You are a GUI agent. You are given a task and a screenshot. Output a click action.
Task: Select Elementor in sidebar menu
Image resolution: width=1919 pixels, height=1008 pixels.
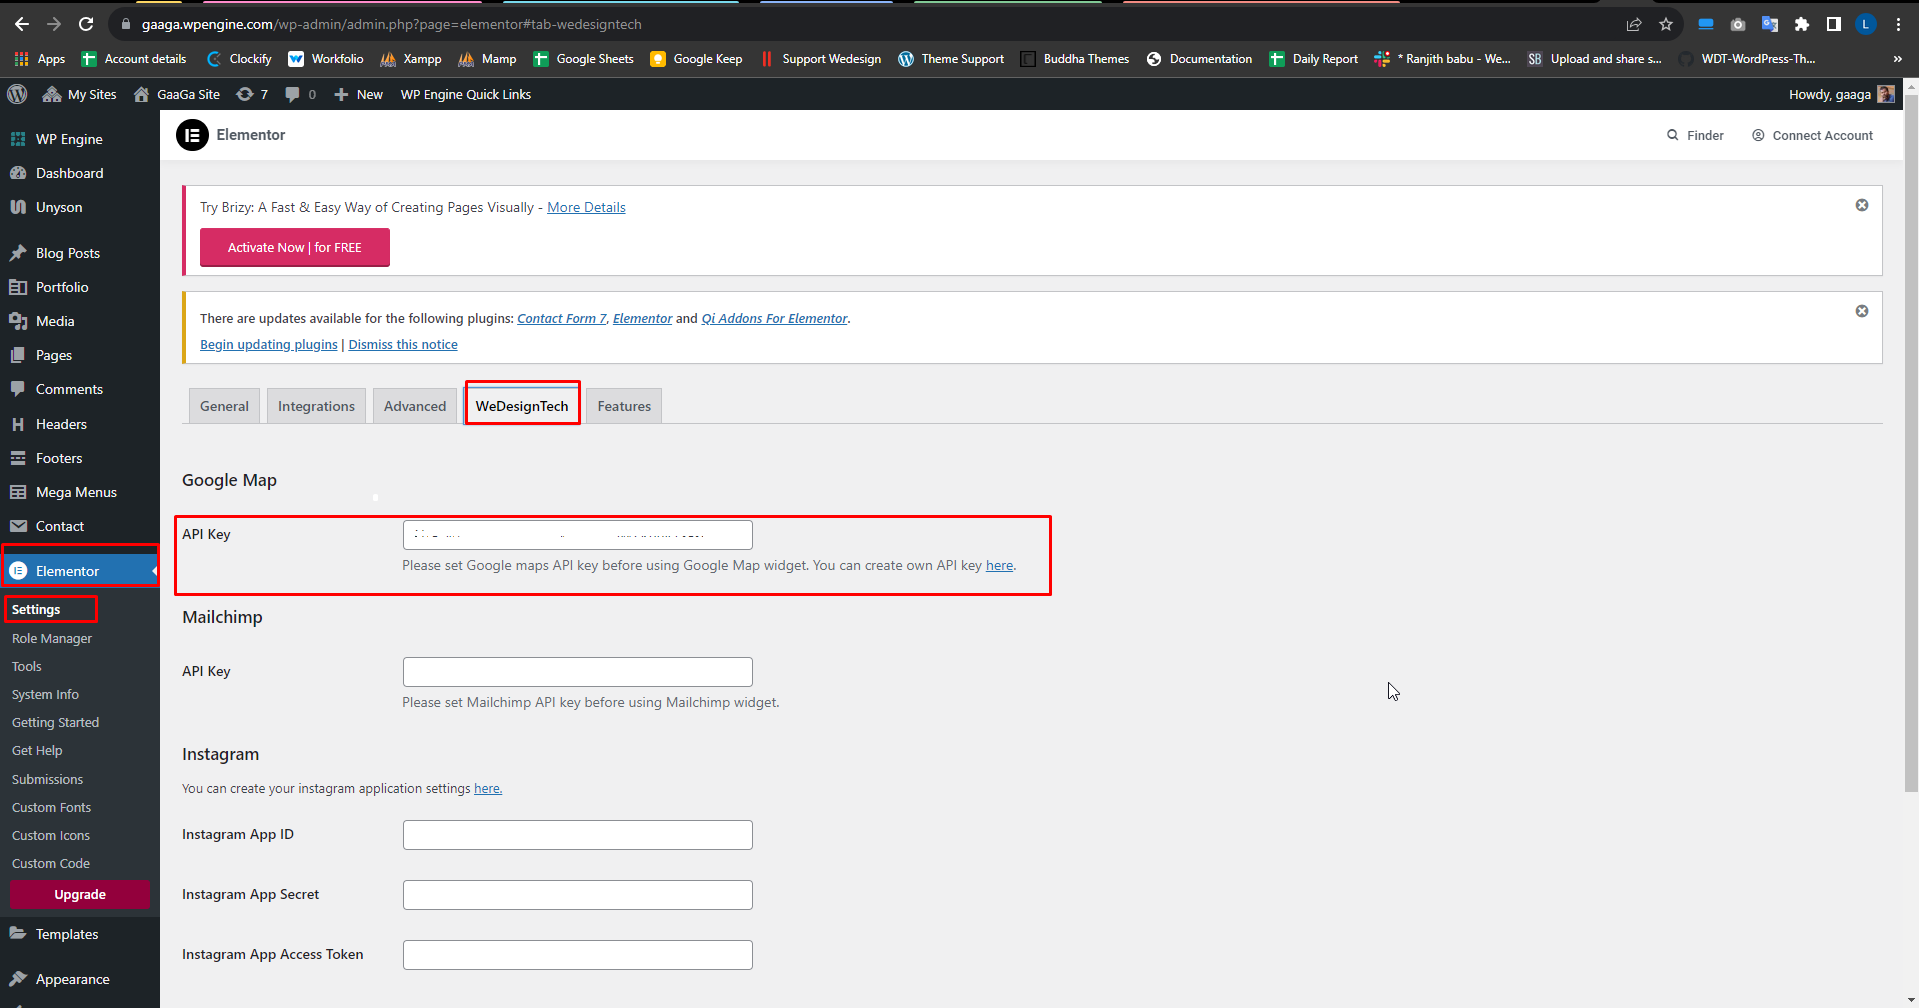coord(80,571)
